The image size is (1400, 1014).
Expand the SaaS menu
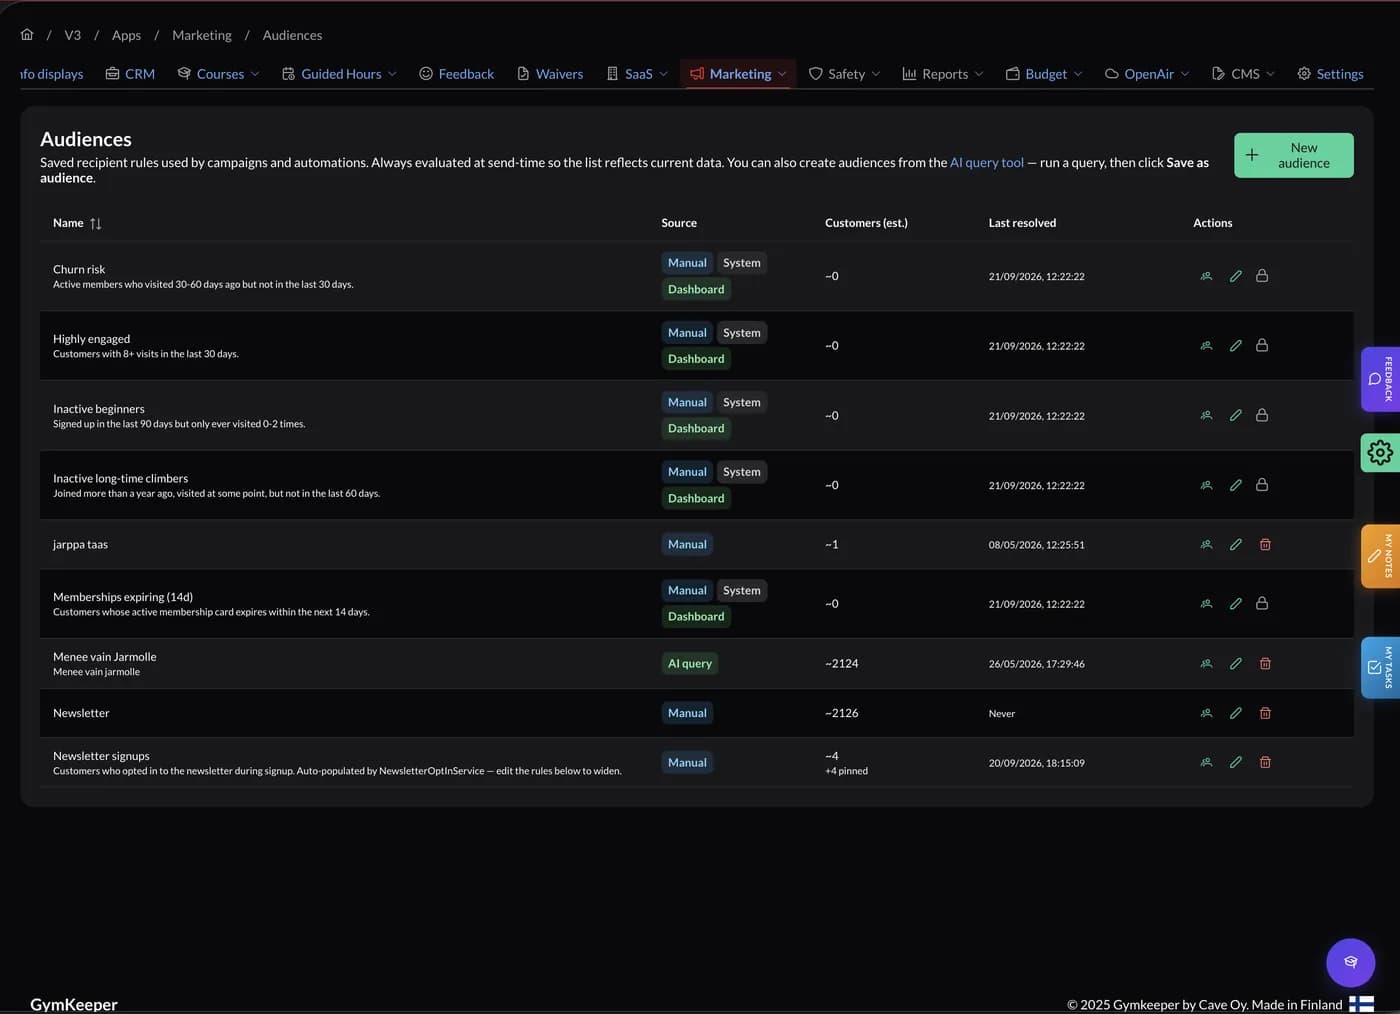point(637,74)
